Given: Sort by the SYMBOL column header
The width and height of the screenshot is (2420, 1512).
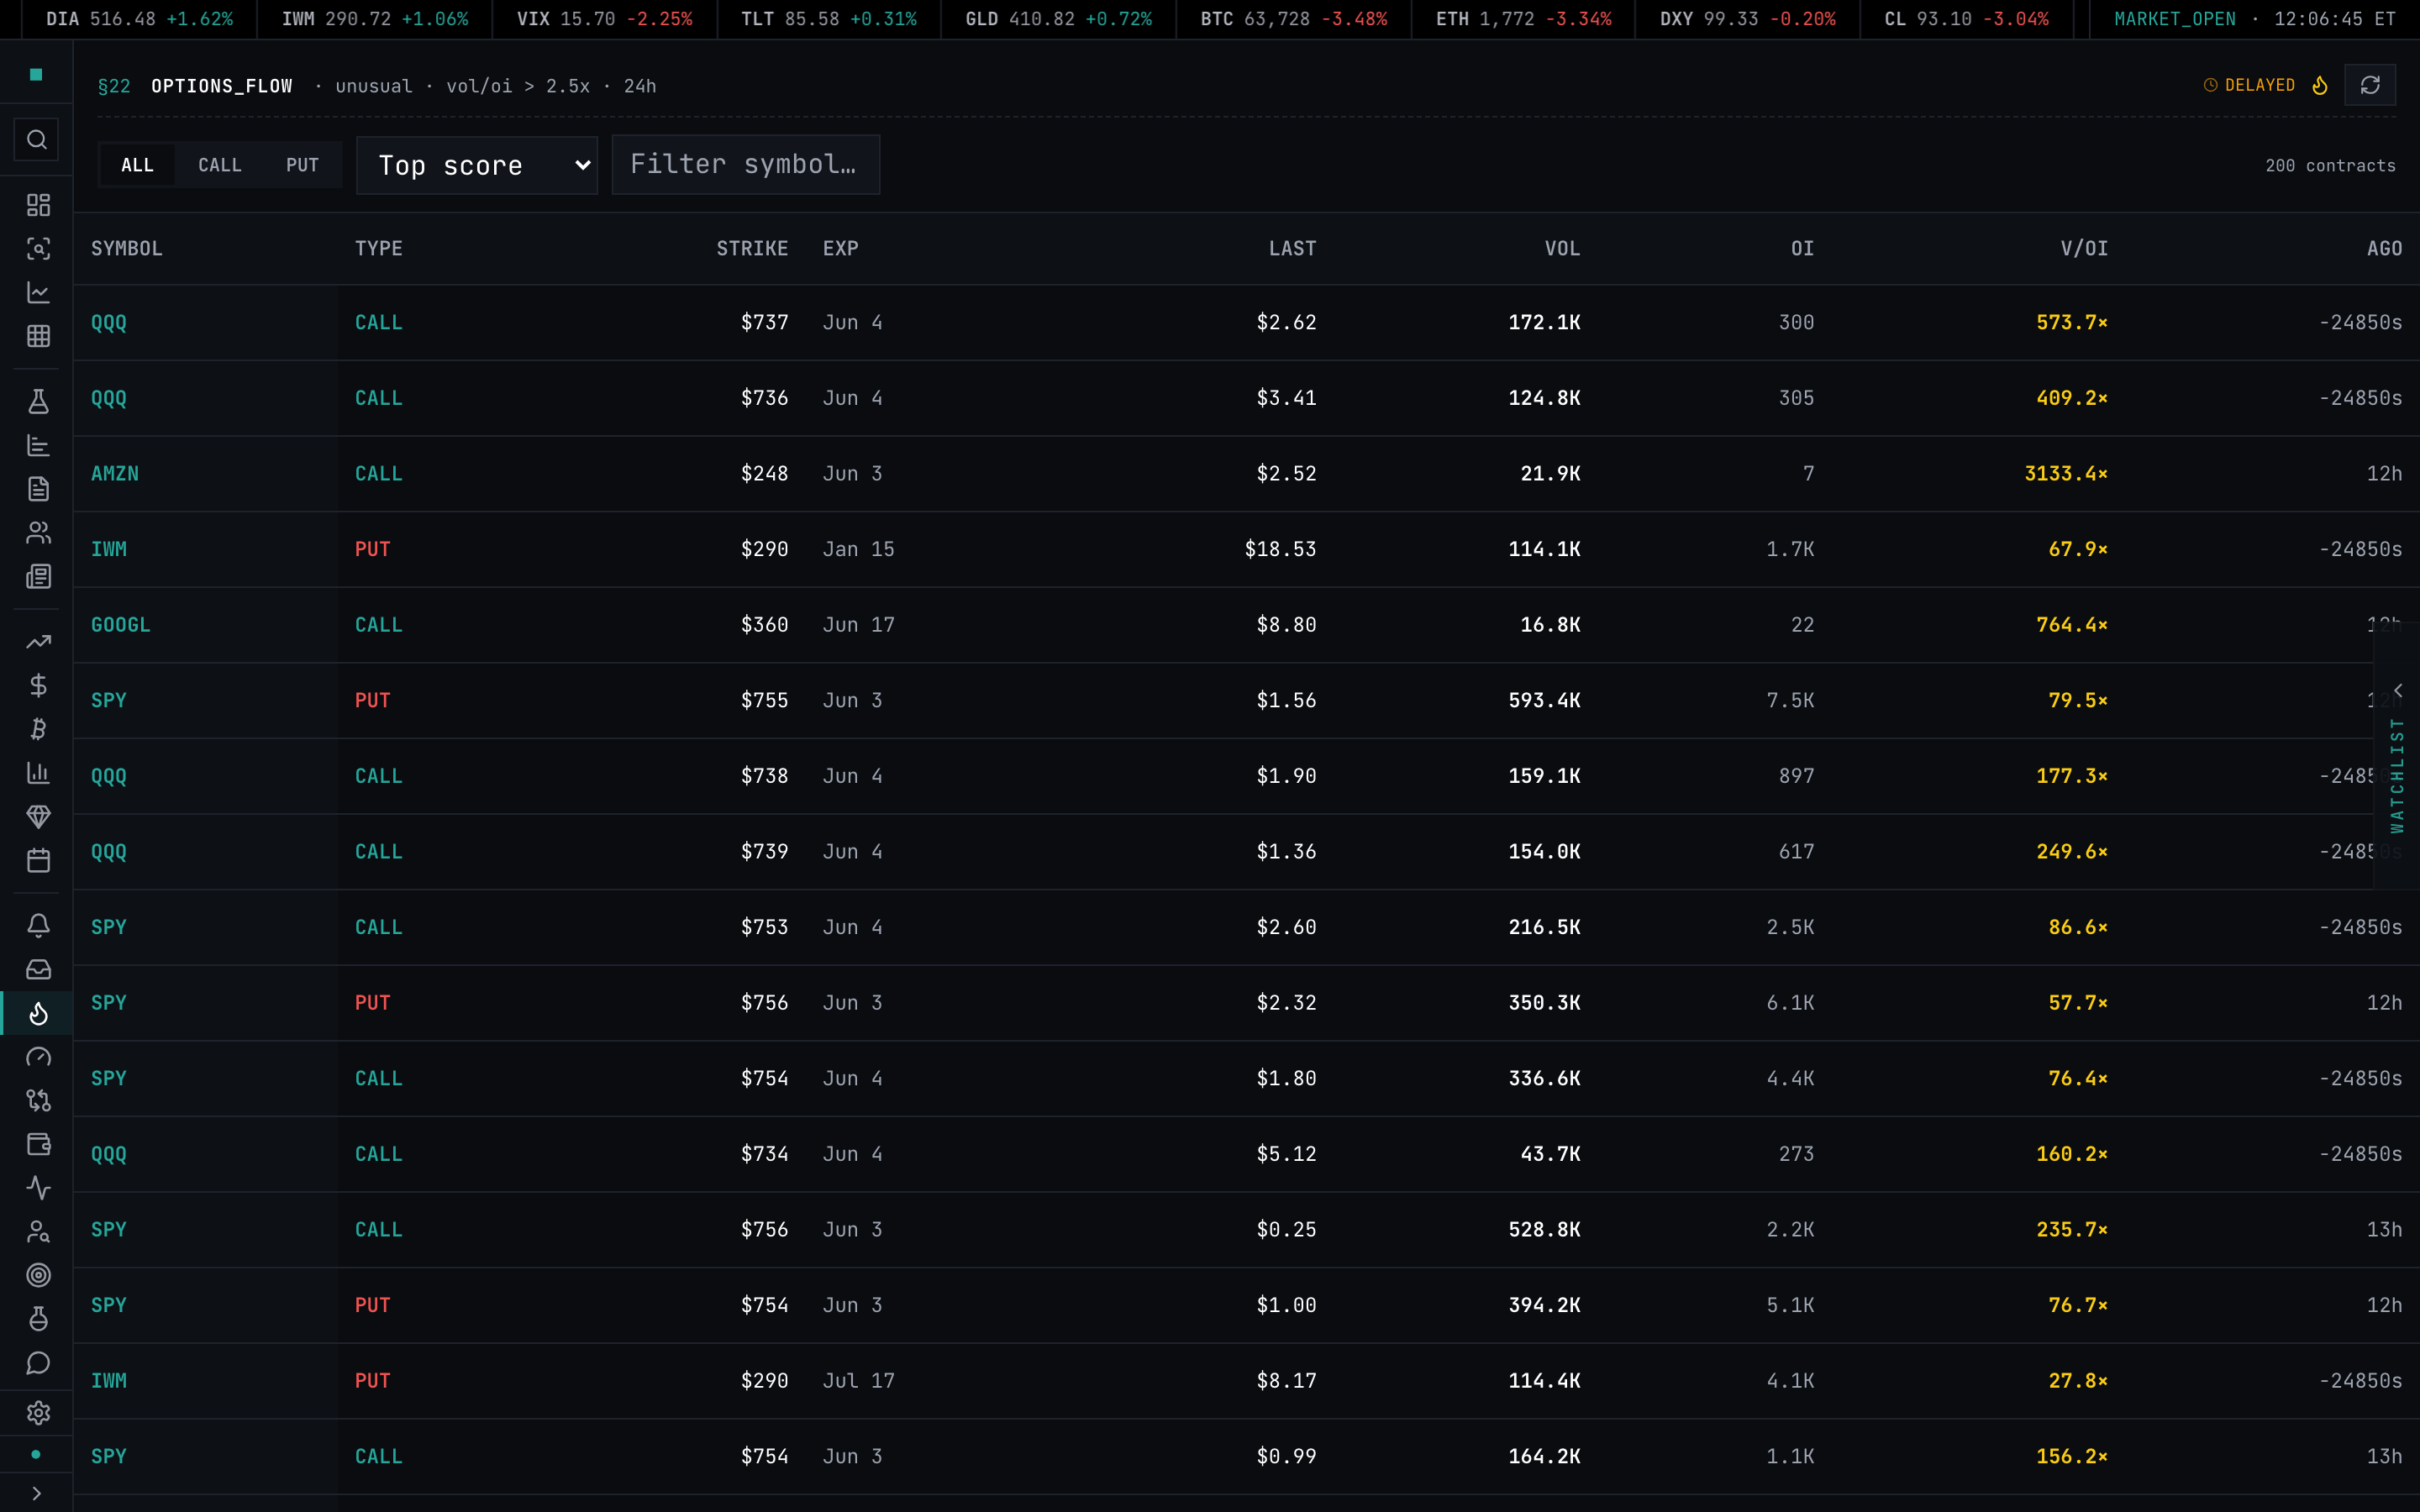Looking at the screenshot, I should tap(127, 248).
